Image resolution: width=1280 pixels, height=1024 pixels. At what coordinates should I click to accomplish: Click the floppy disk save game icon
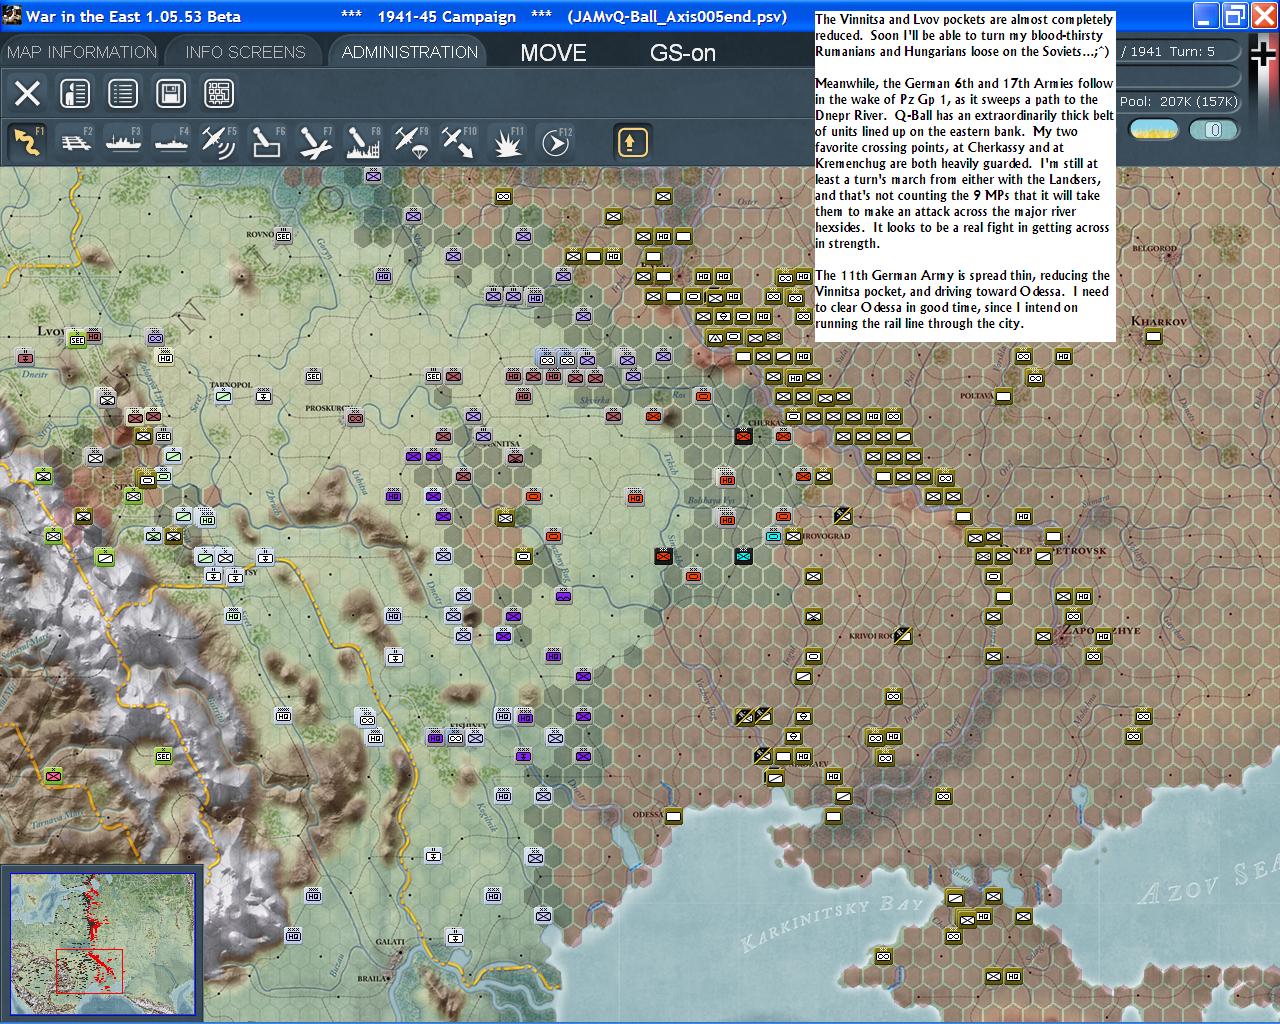[x=171, y=94]
